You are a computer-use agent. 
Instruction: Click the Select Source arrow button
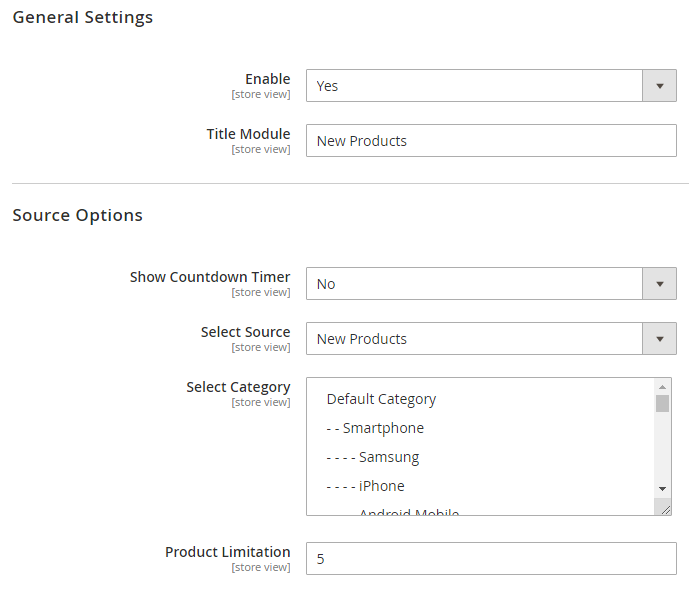coord(659,339)
